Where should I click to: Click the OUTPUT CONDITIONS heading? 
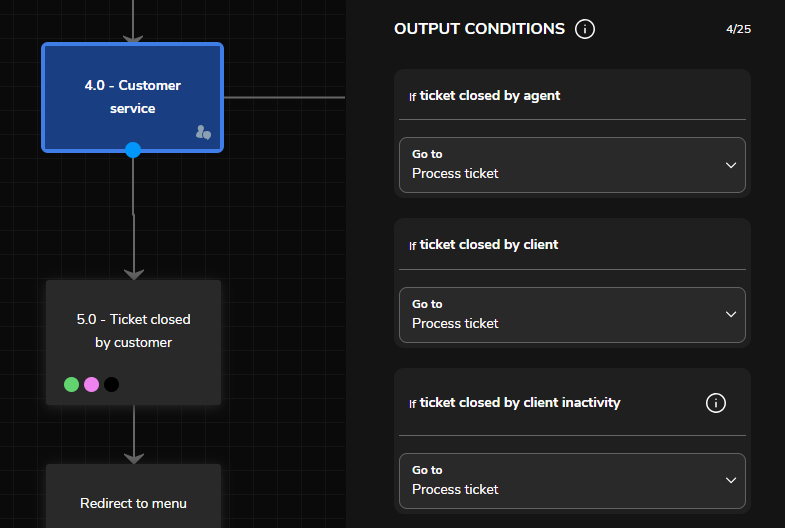coord(479,29)
